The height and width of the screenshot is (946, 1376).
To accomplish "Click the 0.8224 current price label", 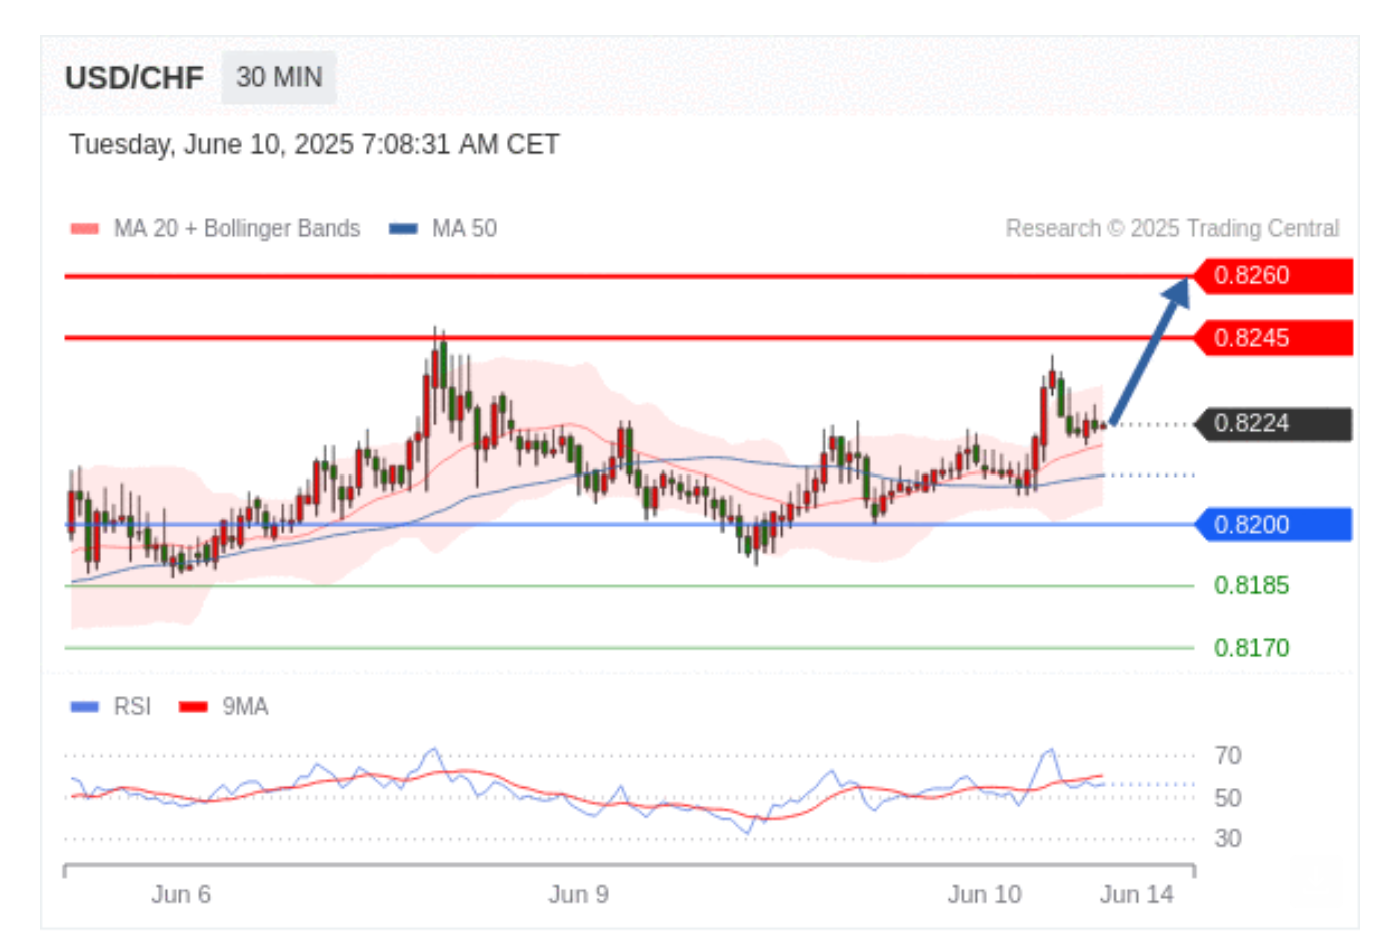I will [1273, 424].
